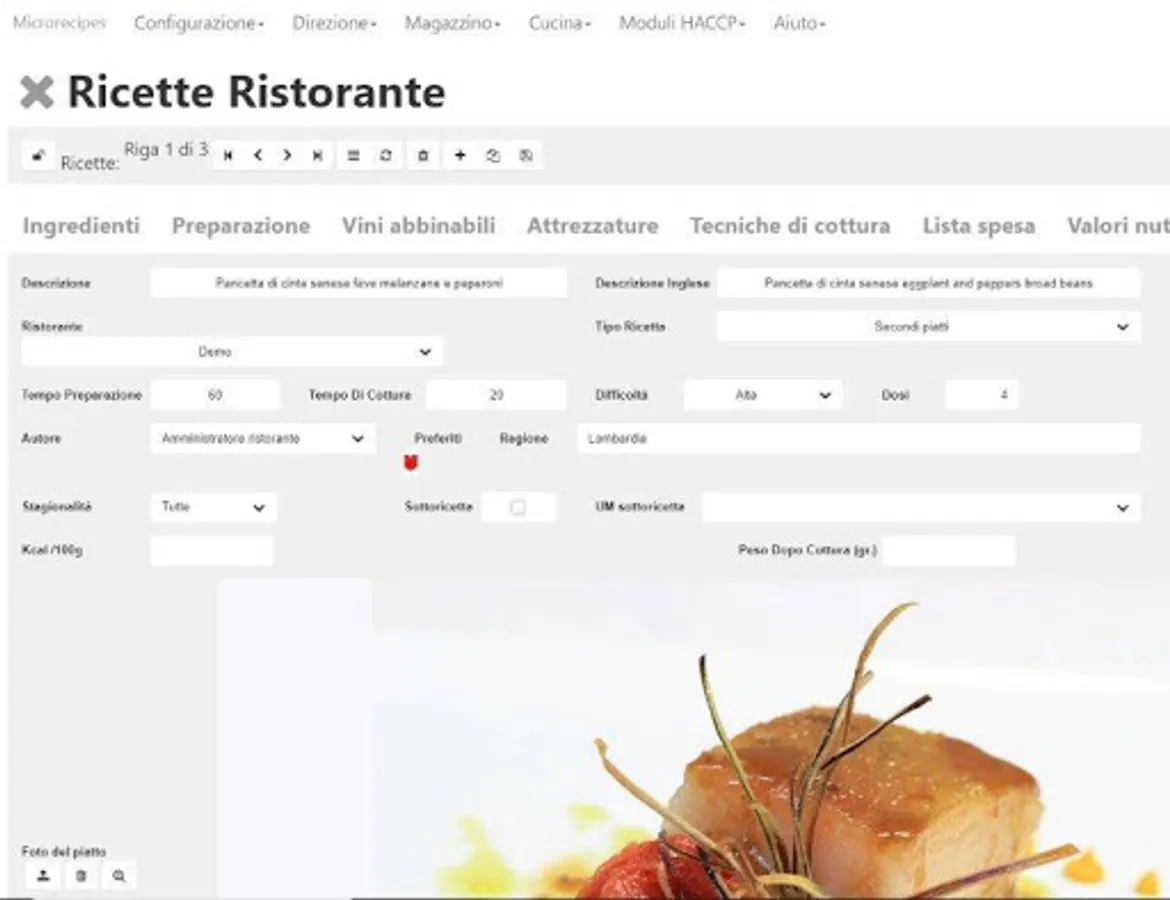Close the Ricette Ristorante page with X
Viewport: 1170px width, 900px height.
37,93
